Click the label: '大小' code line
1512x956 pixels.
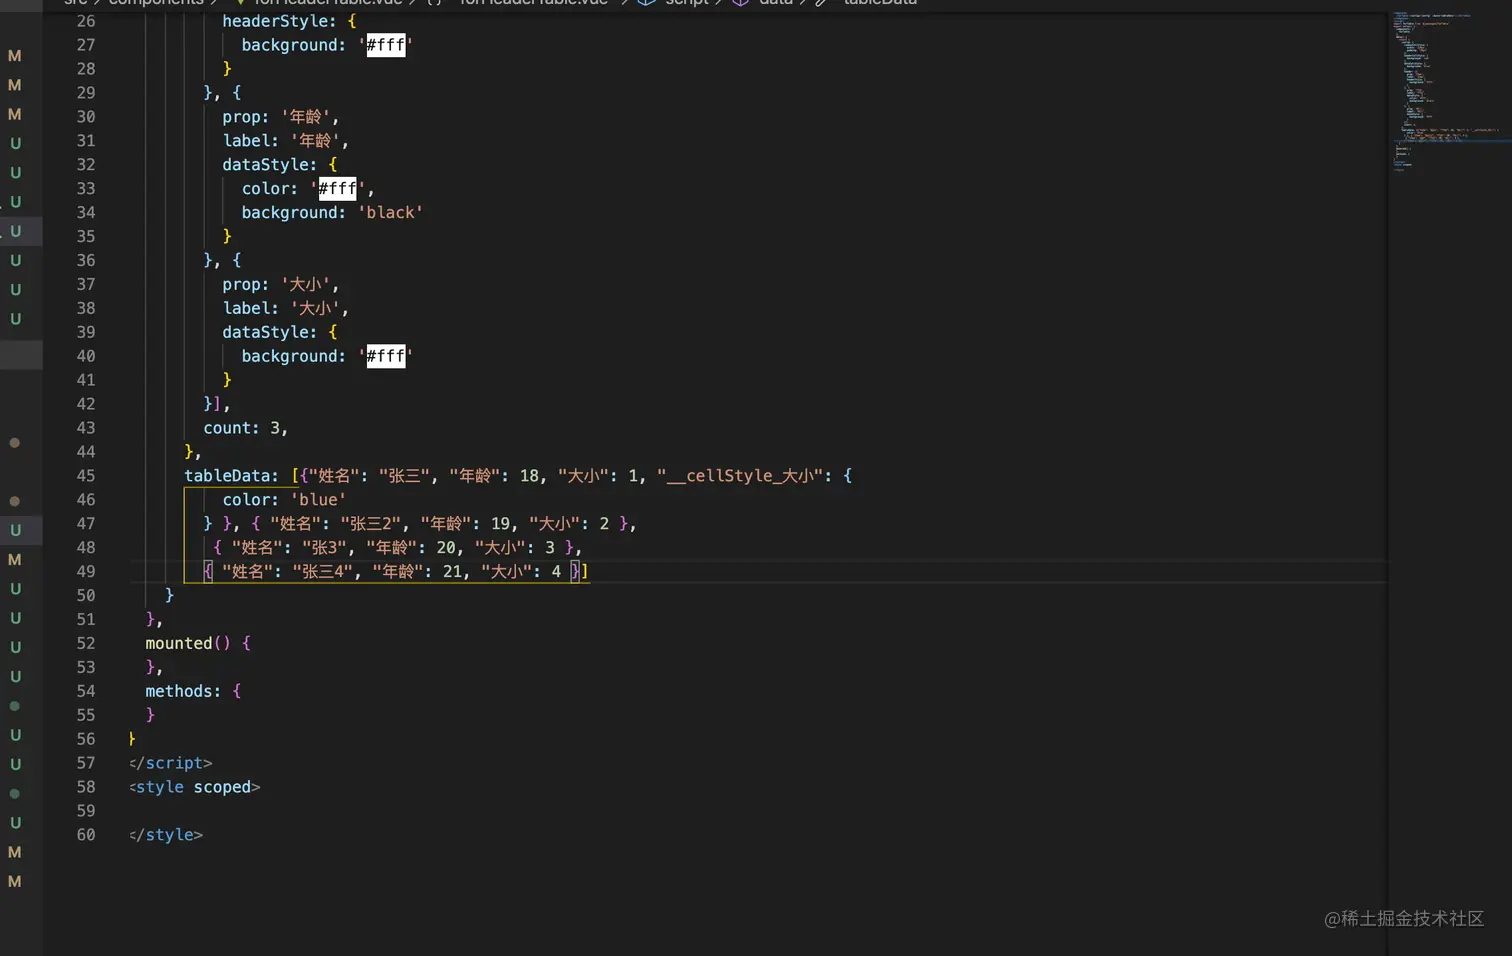(285, 309)
